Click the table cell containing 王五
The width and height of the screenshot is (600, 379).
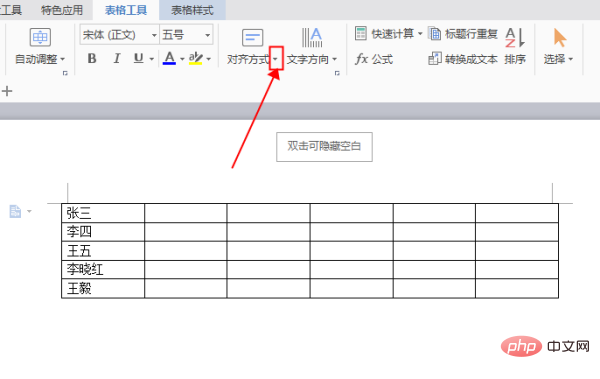pyautogui.click(x=103, y=251)
